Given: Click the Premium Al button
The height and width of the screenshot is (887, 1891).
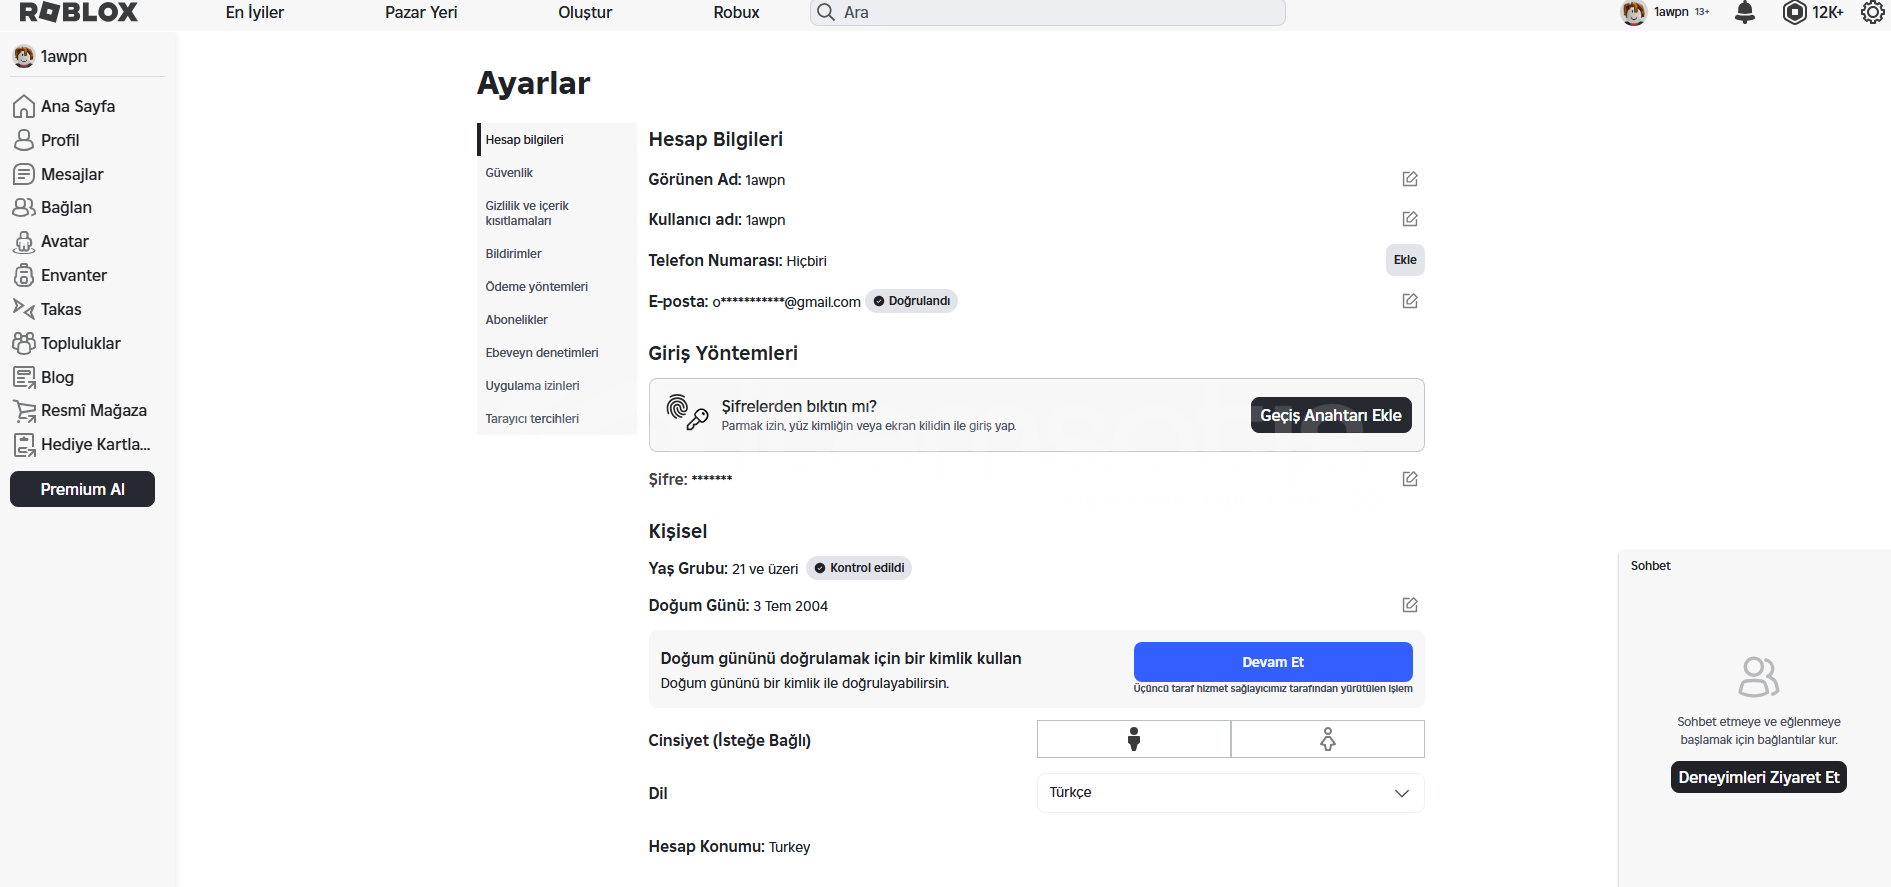Looking at the screenshot, I should [83, 489].
